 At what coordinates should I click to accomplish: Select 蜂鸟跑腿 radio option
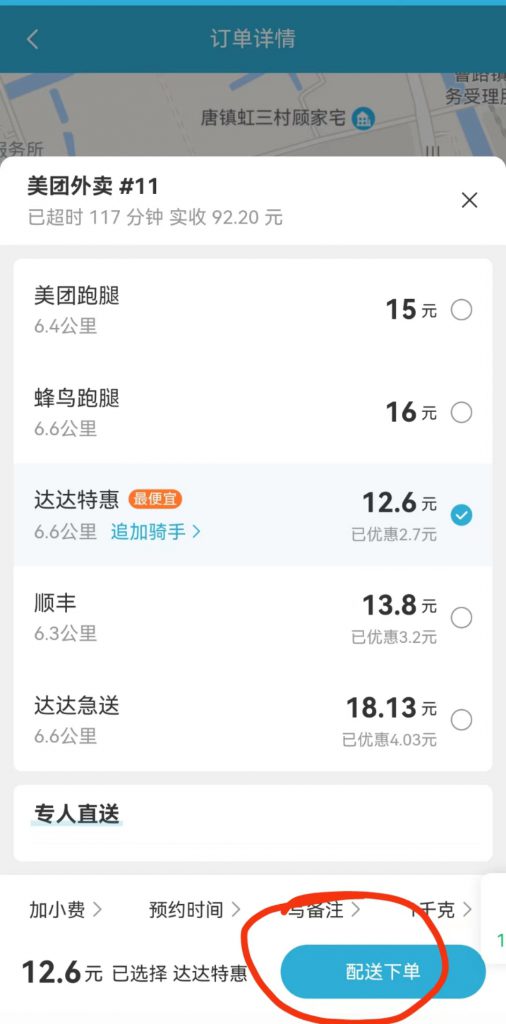coord(462,413)
